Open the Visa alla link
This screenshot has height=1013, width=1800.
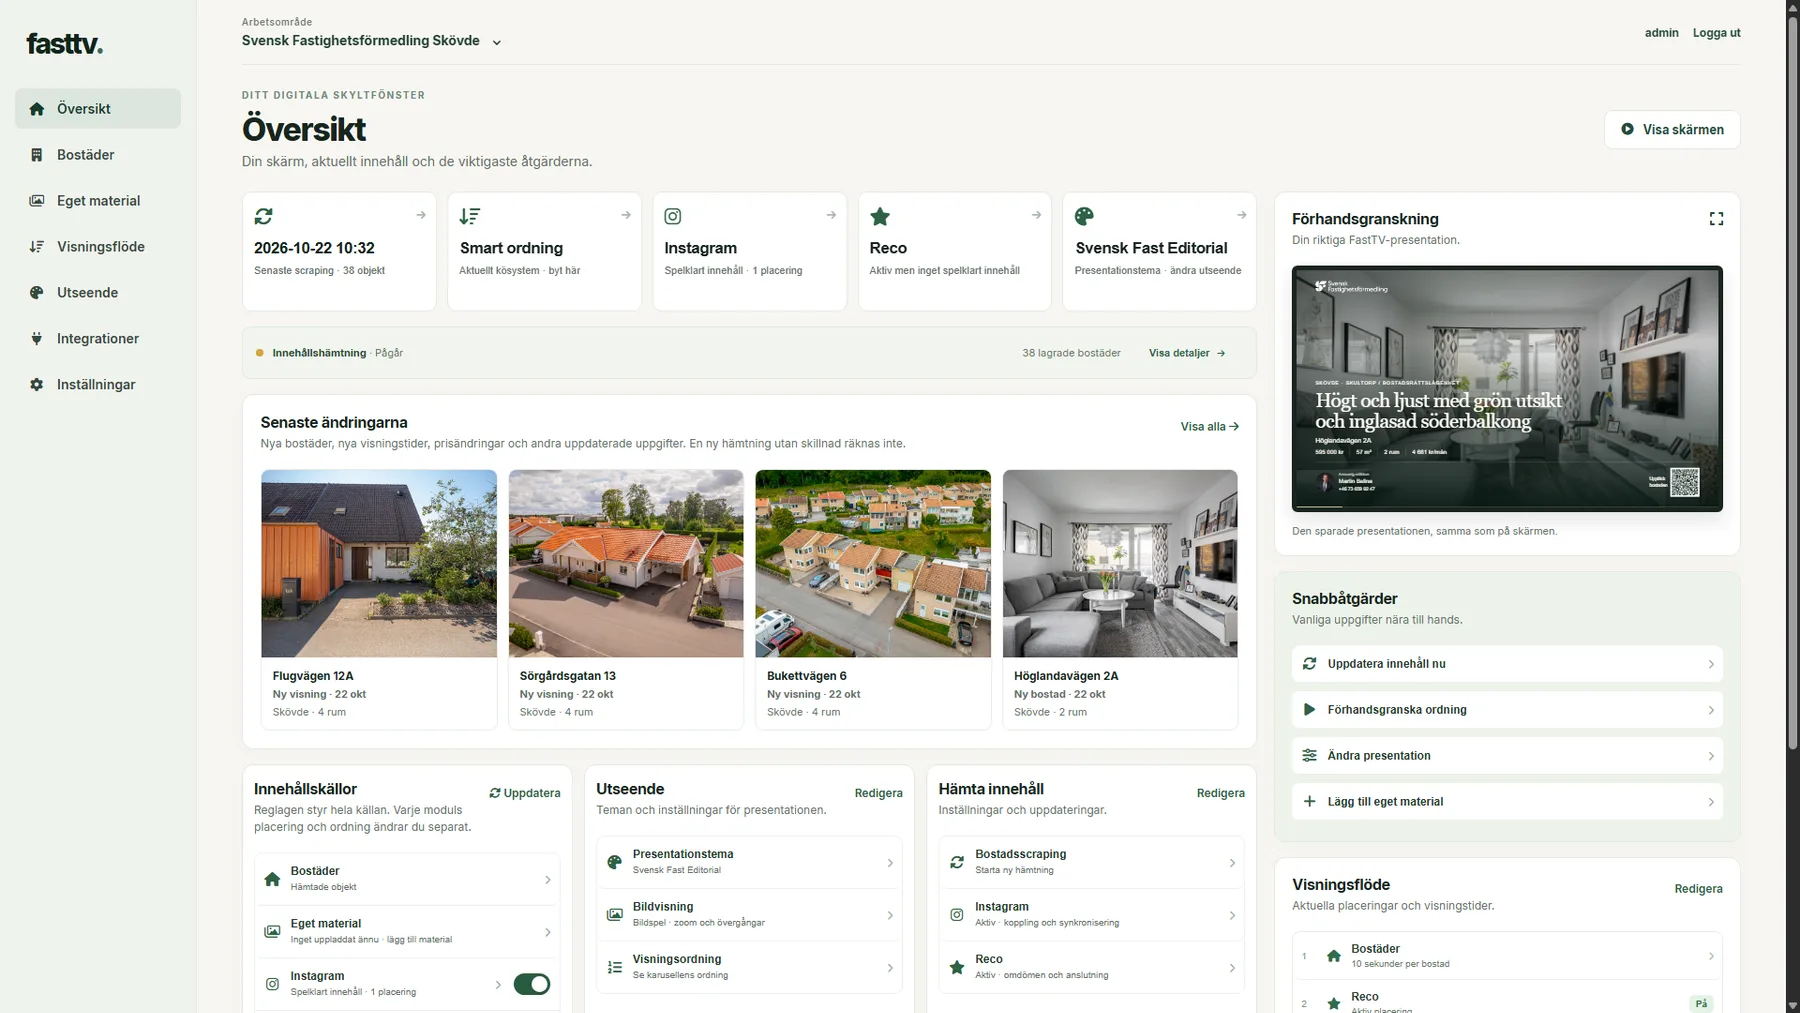pos(1209,427)
